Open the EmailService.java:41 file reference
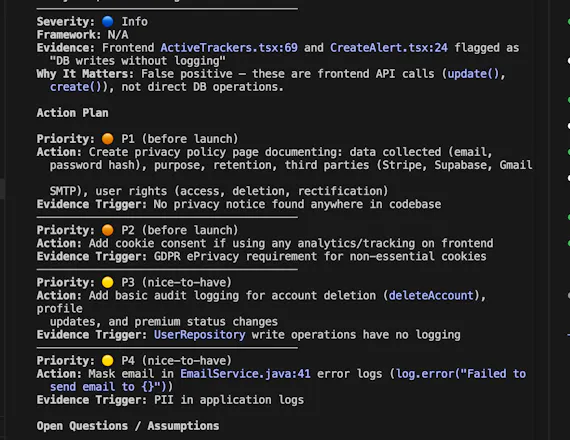This screenshot has height=440, width=570. (245, 374)
